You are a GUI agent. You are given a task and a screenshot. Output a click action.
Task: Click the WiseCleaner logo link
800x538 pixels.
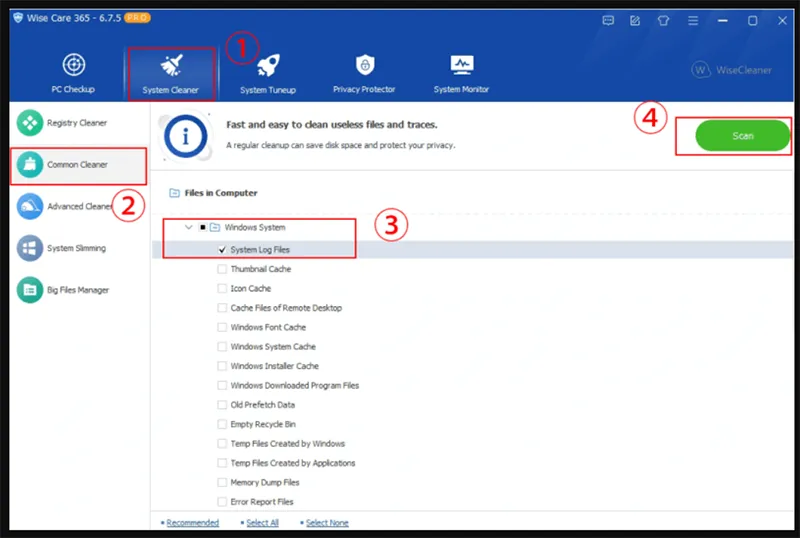point(732,70)
